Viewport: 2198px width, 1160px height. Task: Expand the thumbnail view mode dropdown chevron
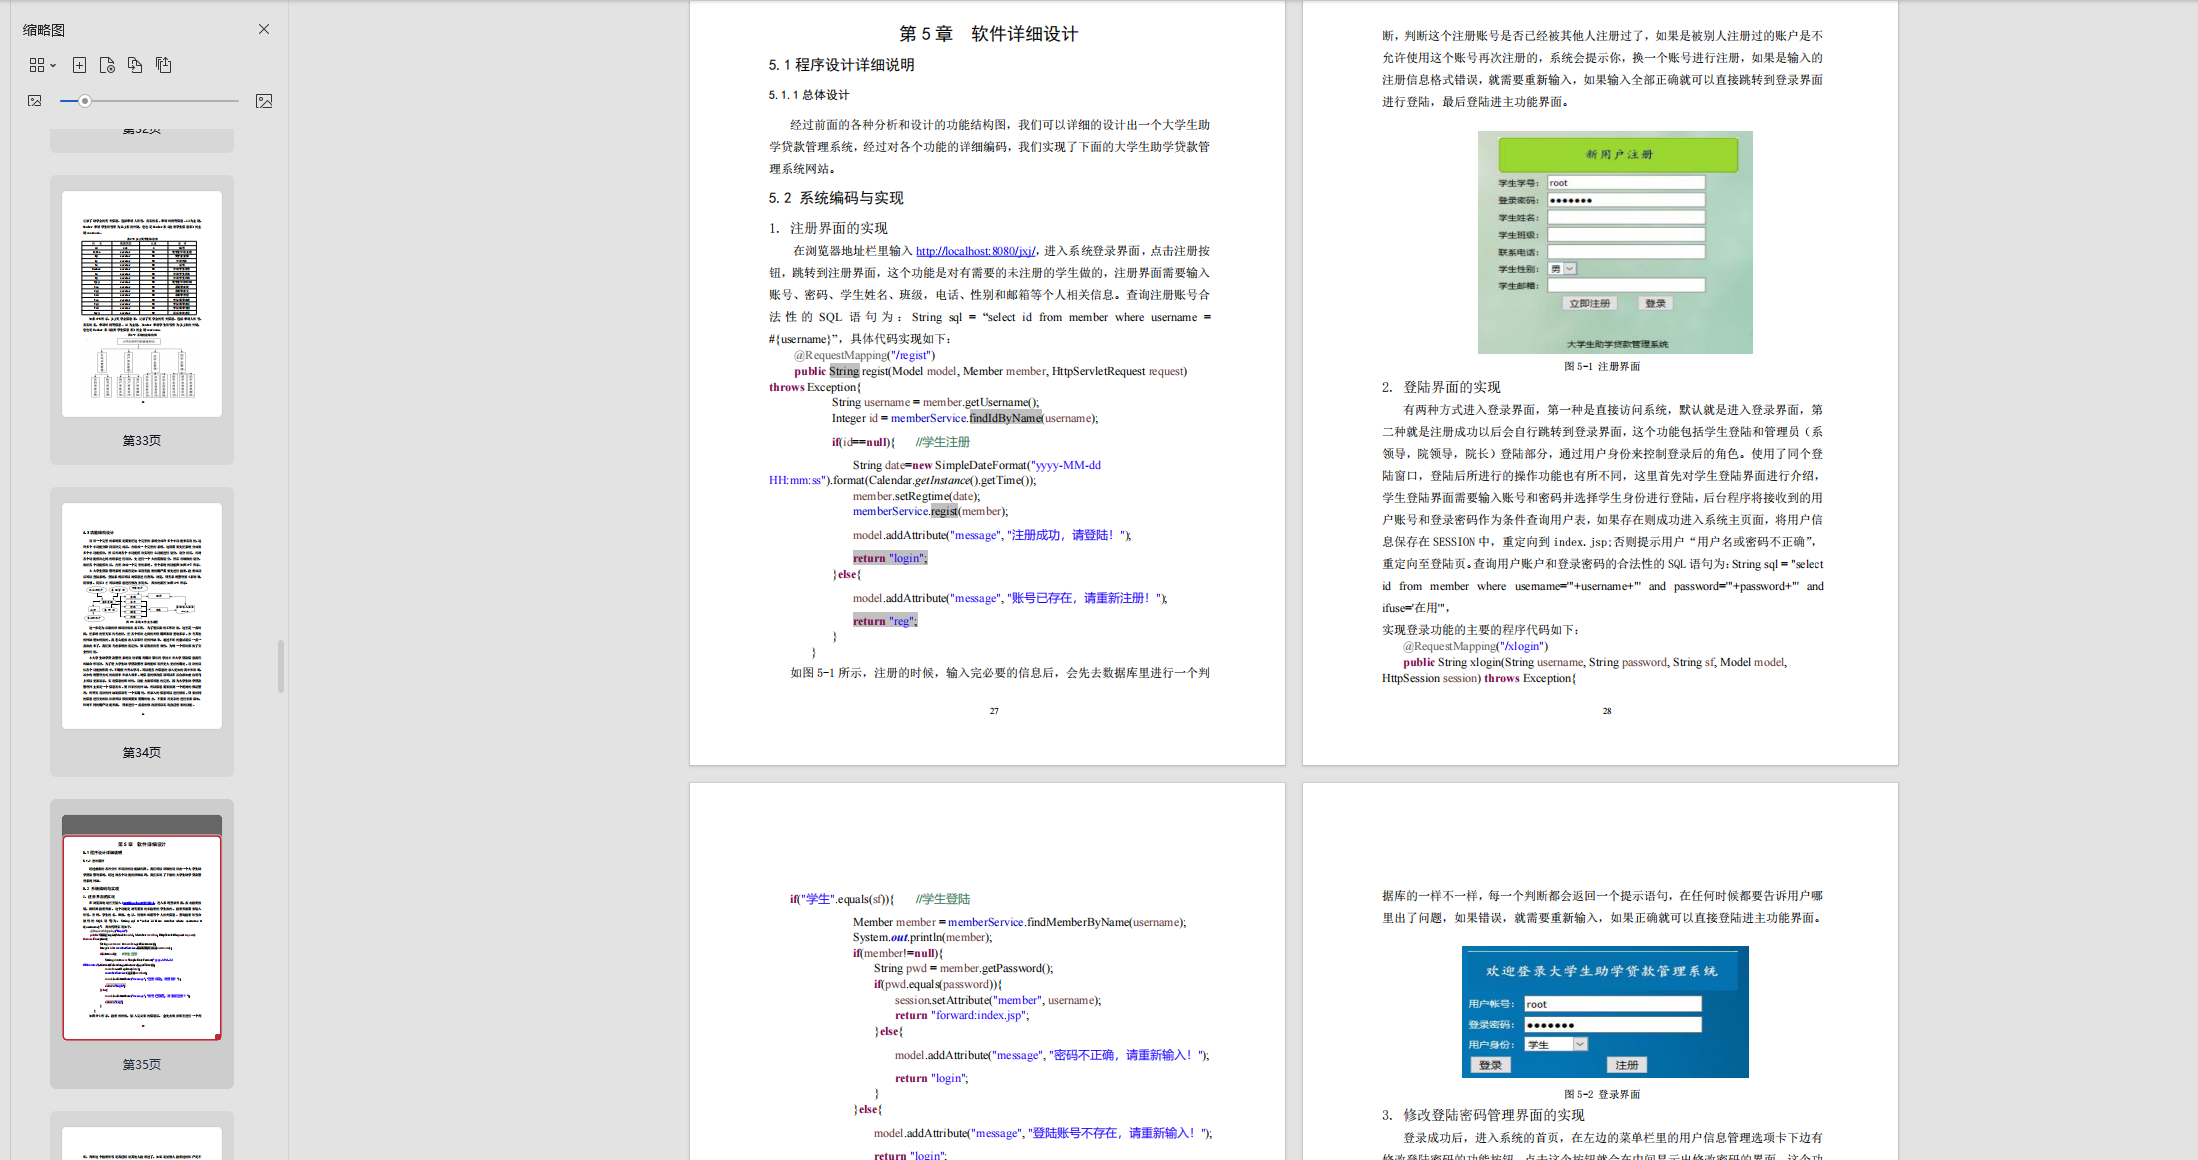tap(54, 65)
